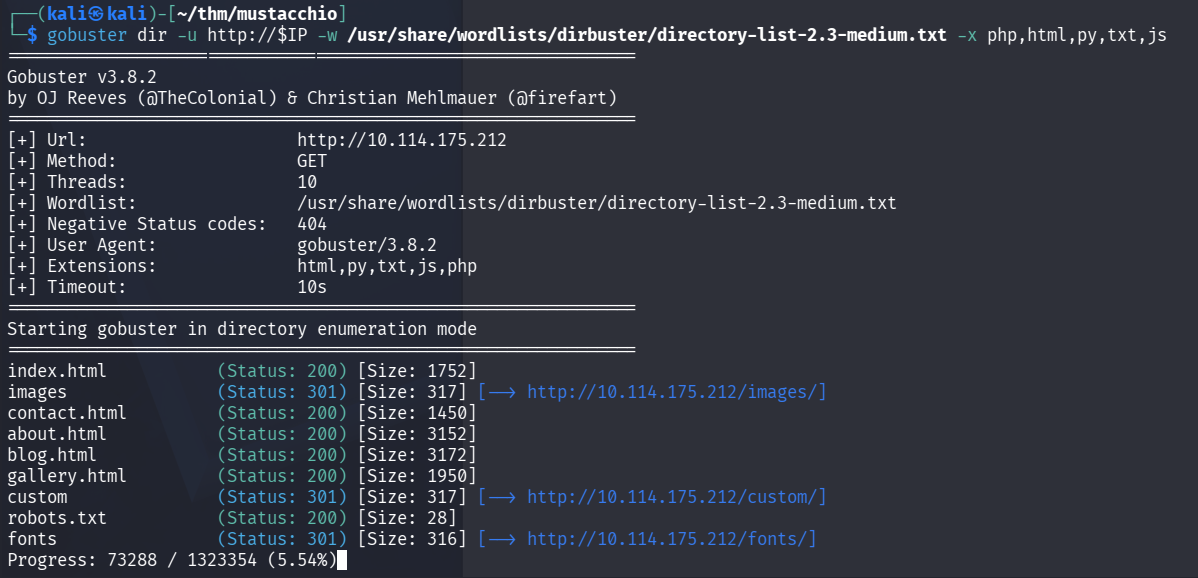1198x578 pixels.
Task: Click the [+] Timeout: label
Action: click(x=67, y=287)
